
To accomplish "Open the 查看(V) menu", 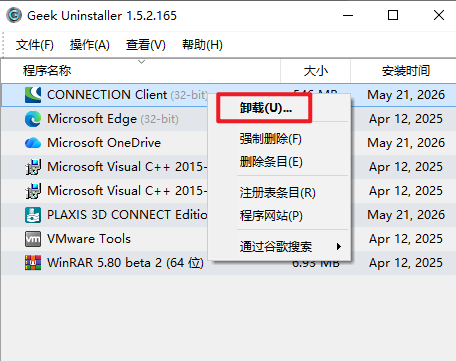I will [x=146, y=45].
